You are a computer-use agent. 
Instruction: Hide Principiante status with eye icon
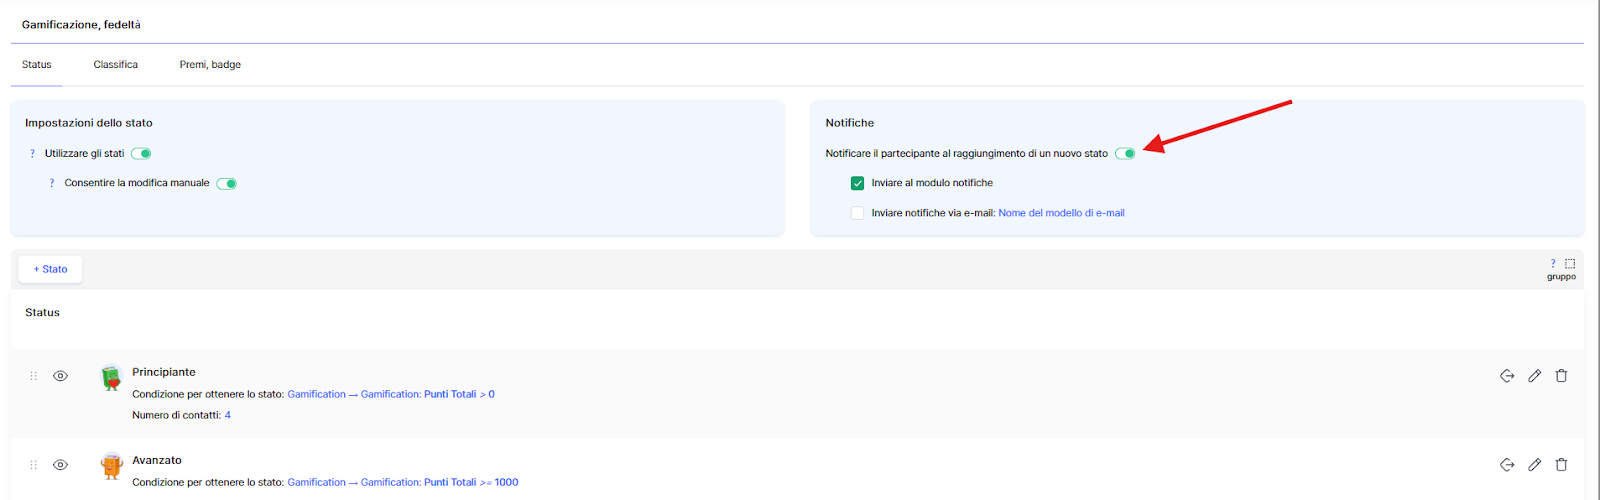(x=61, y=377)
